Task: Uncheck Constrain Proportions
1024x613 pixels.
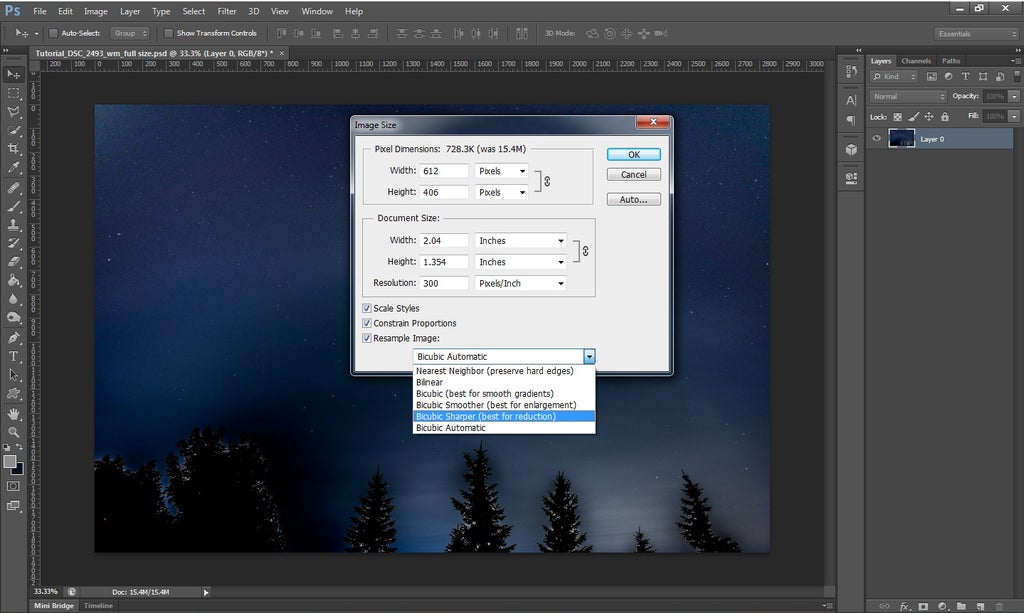Action: click(368, 323)
